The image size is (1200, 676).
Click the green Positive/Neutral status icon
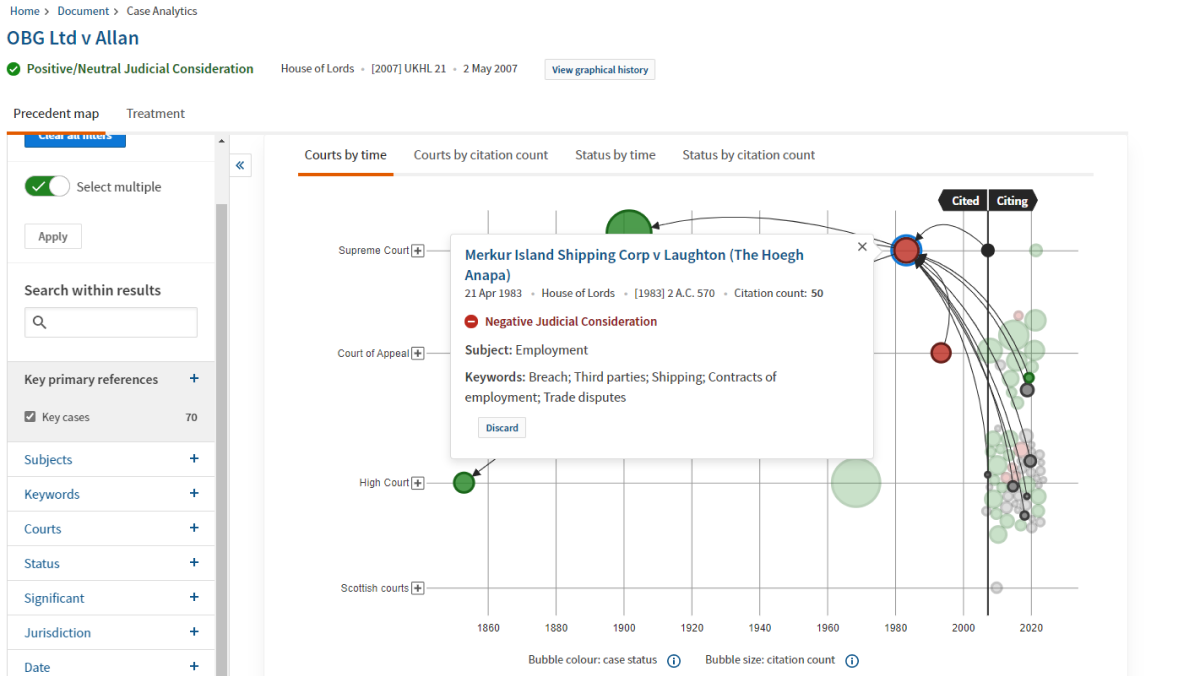pos(13,69)
